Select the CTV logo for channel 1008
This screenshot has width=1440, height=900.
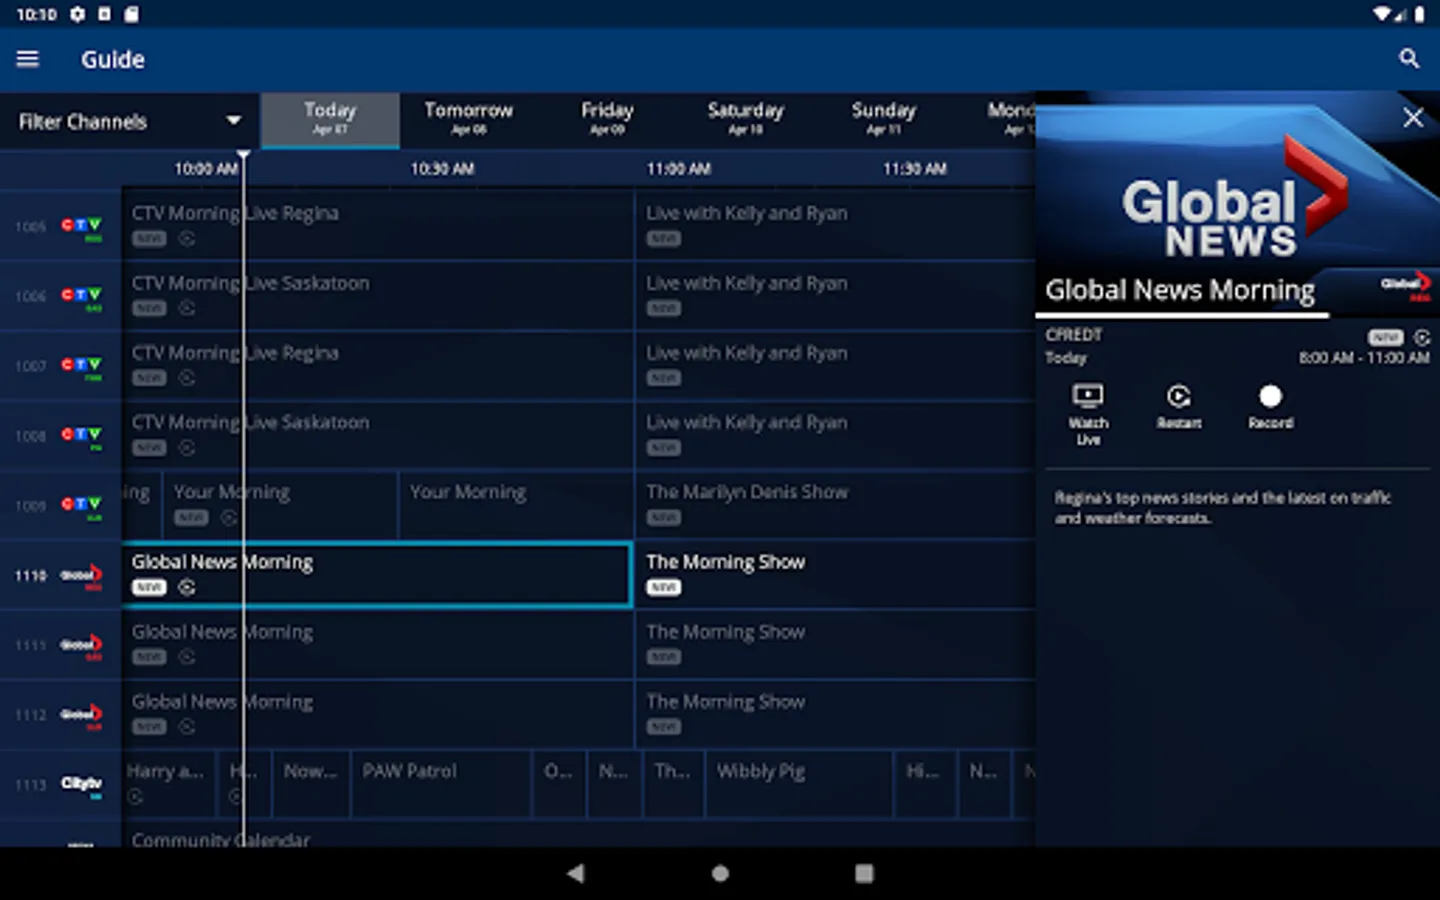click(82, 437)
